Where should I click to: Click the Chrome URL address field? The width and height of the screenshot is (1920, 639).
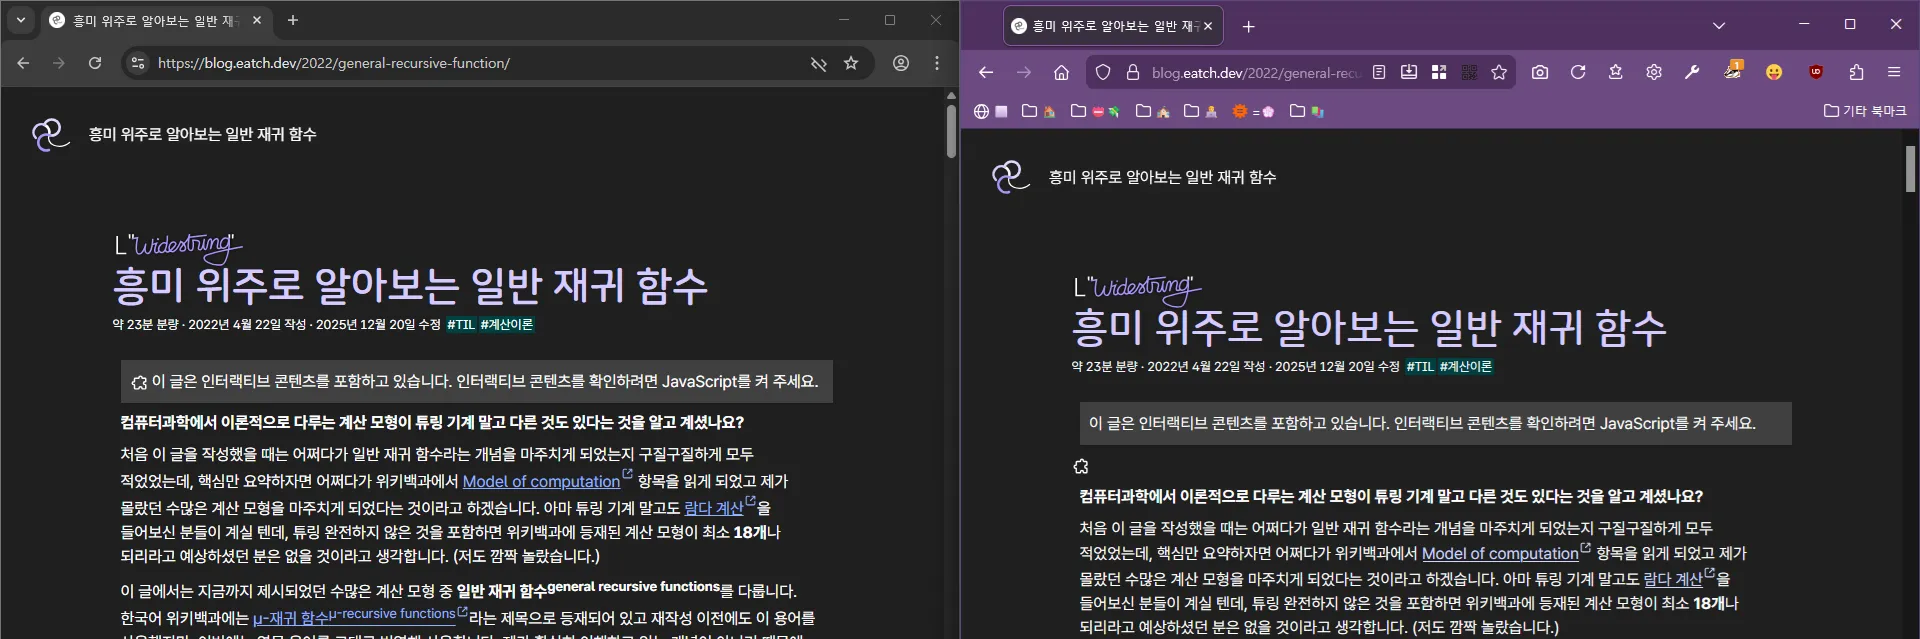point(470,63)
